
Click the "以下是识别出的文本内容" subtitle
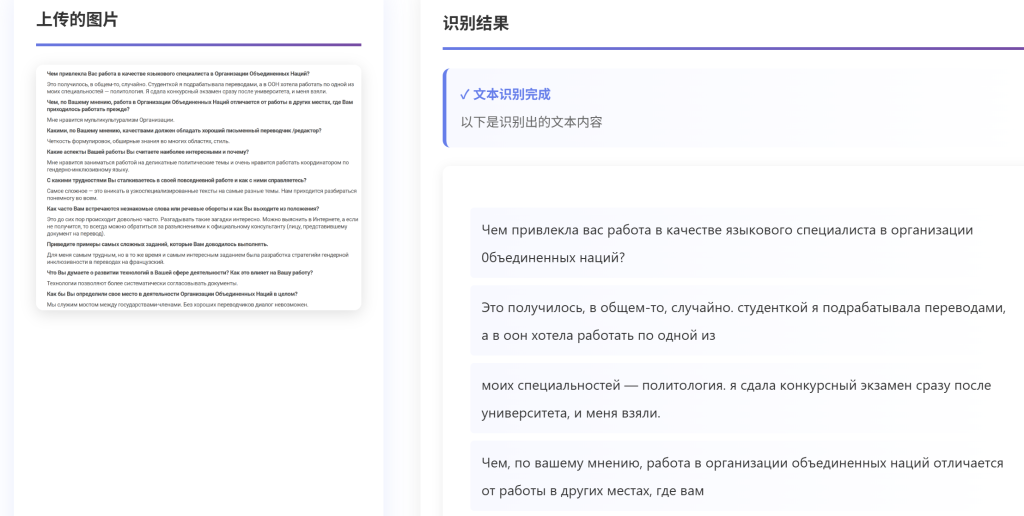click(x=532, y=122)
